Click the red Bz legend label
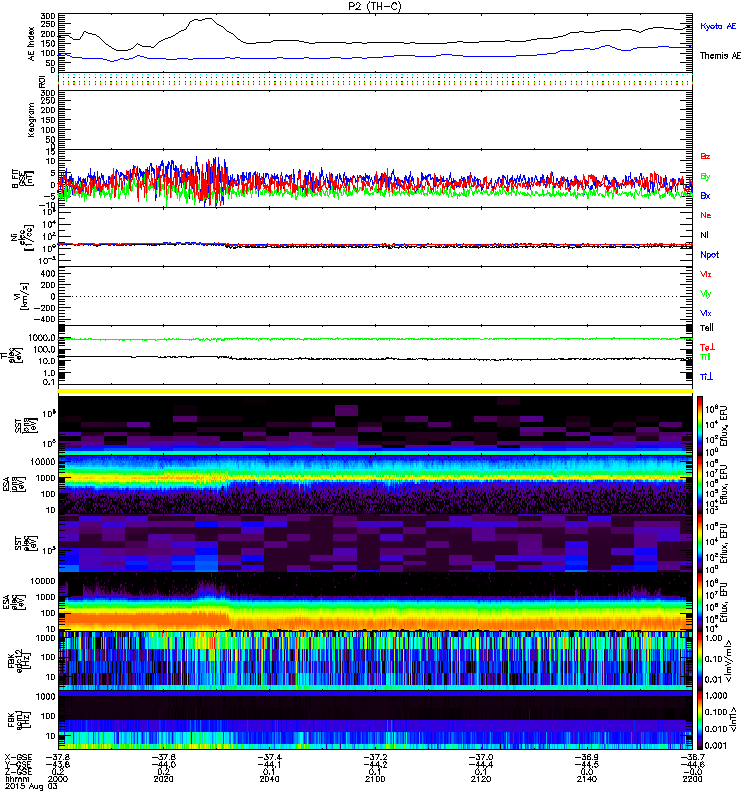750x800 pixels. pyautogui.click(x=705, y=156)
